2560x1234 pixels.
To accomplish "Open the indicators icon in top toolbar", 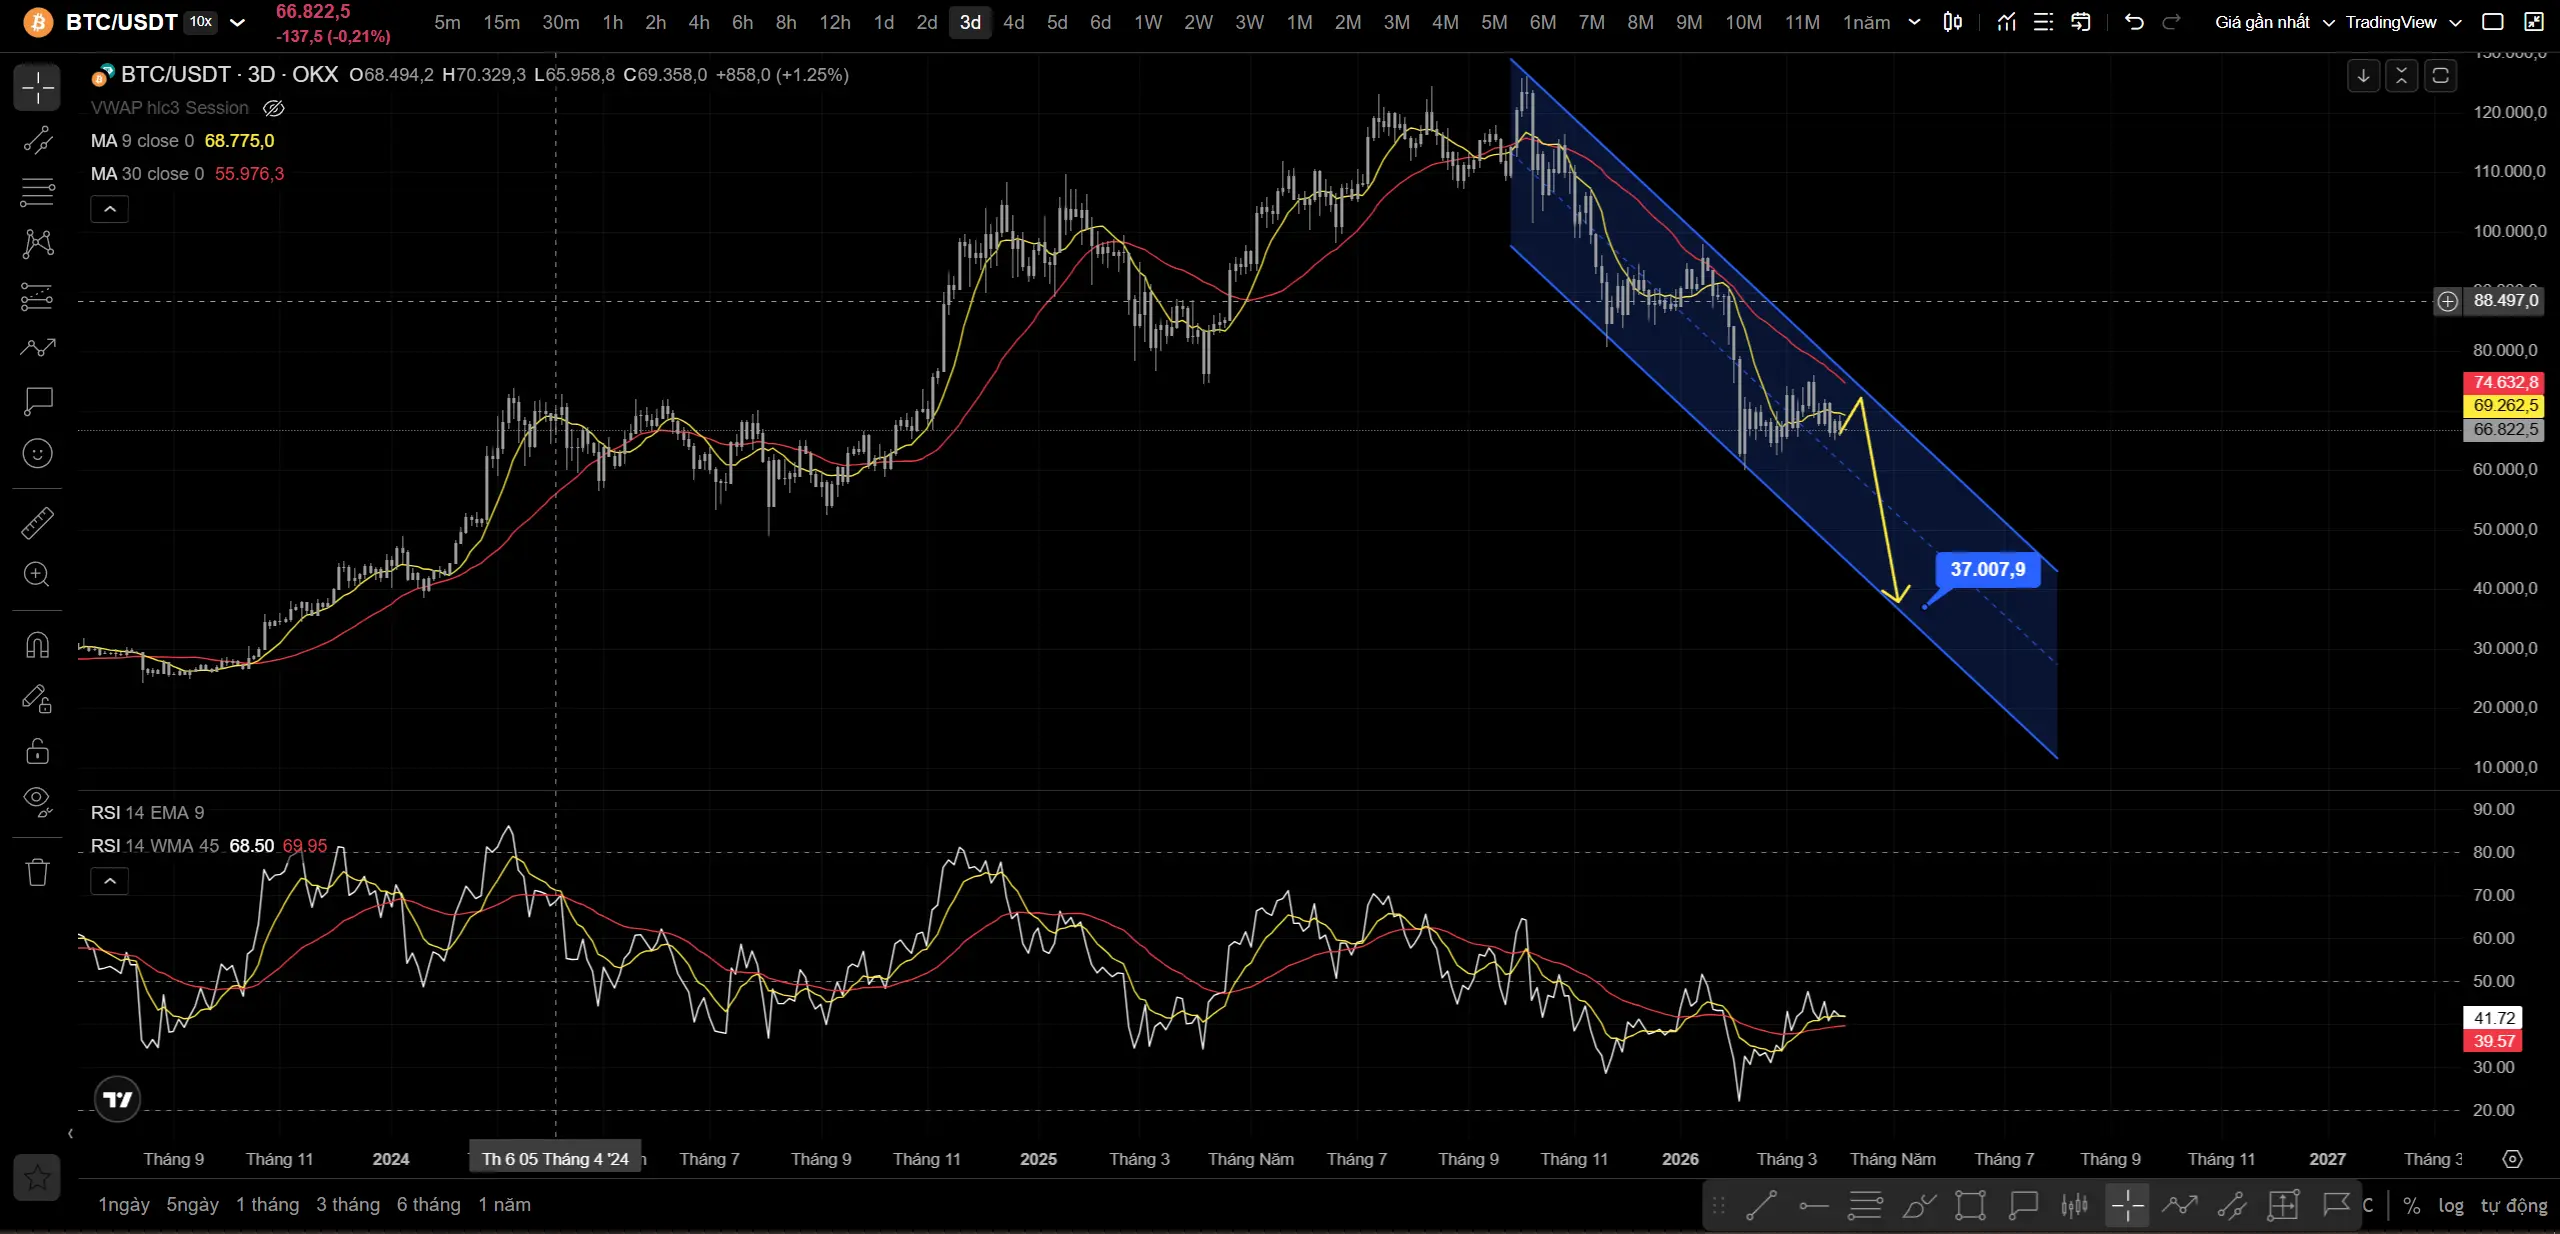I will 2006,22.
